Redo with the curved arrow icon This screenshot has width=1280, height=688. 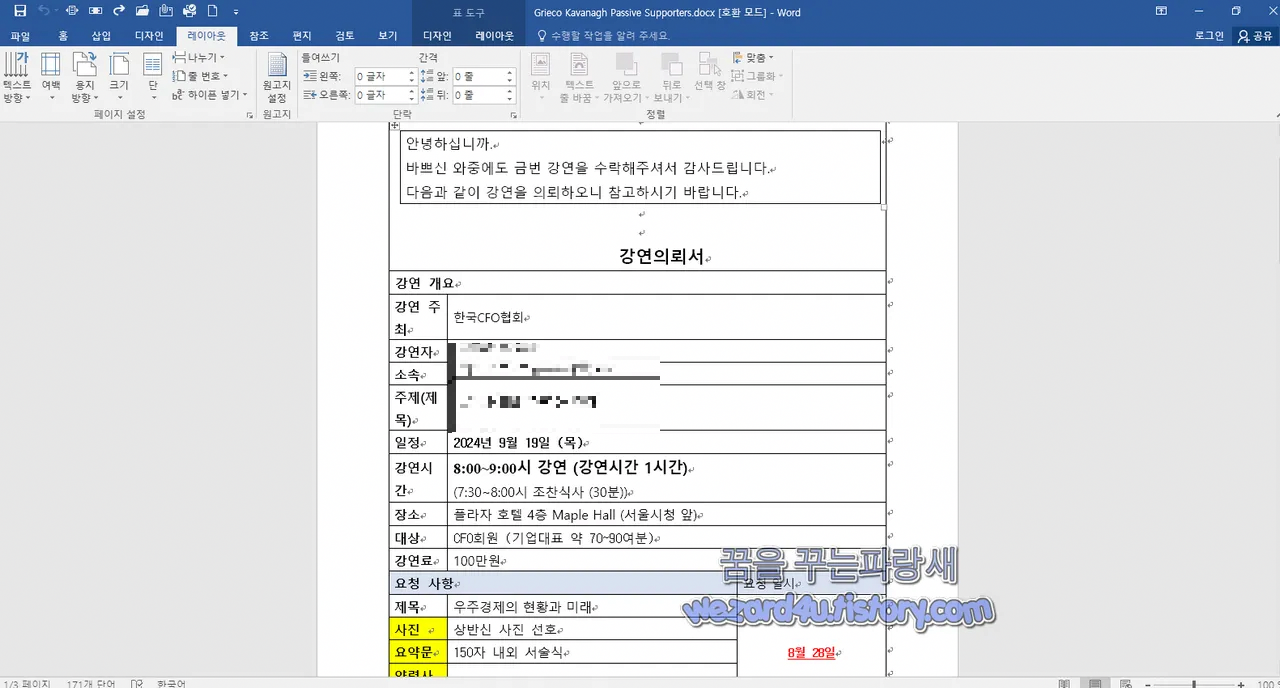pyautogui.click(x=119, y=11)
